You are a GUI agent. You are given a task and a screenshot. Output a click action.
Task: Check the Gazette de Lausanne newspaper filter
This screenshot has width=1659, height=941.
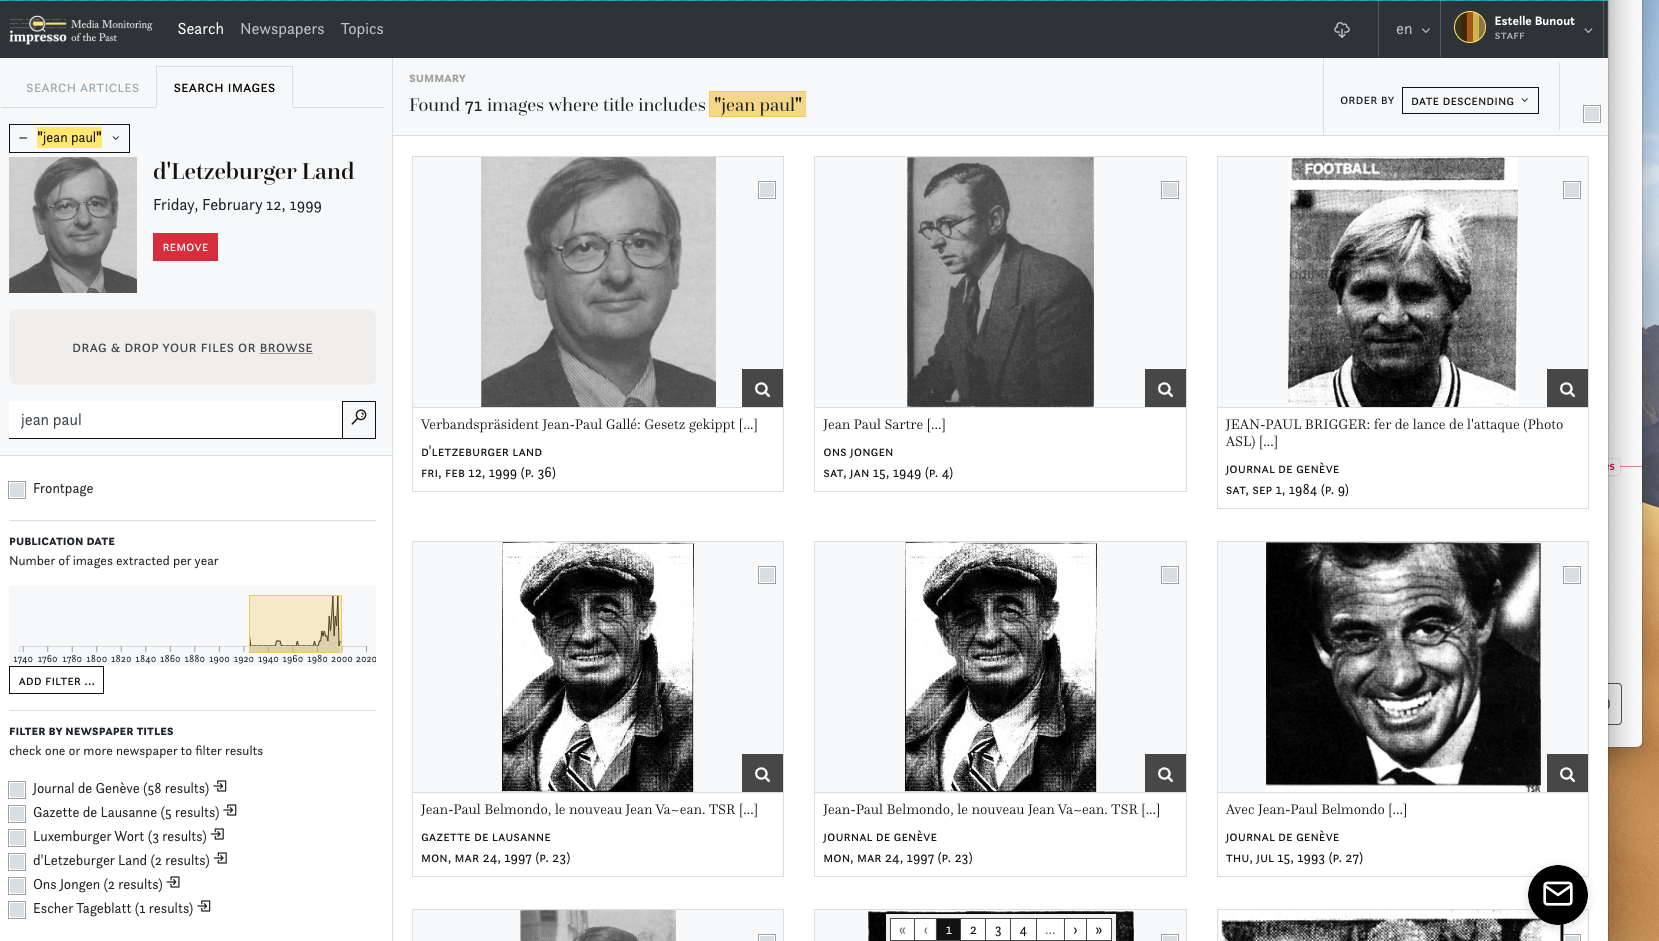point(17,813)
